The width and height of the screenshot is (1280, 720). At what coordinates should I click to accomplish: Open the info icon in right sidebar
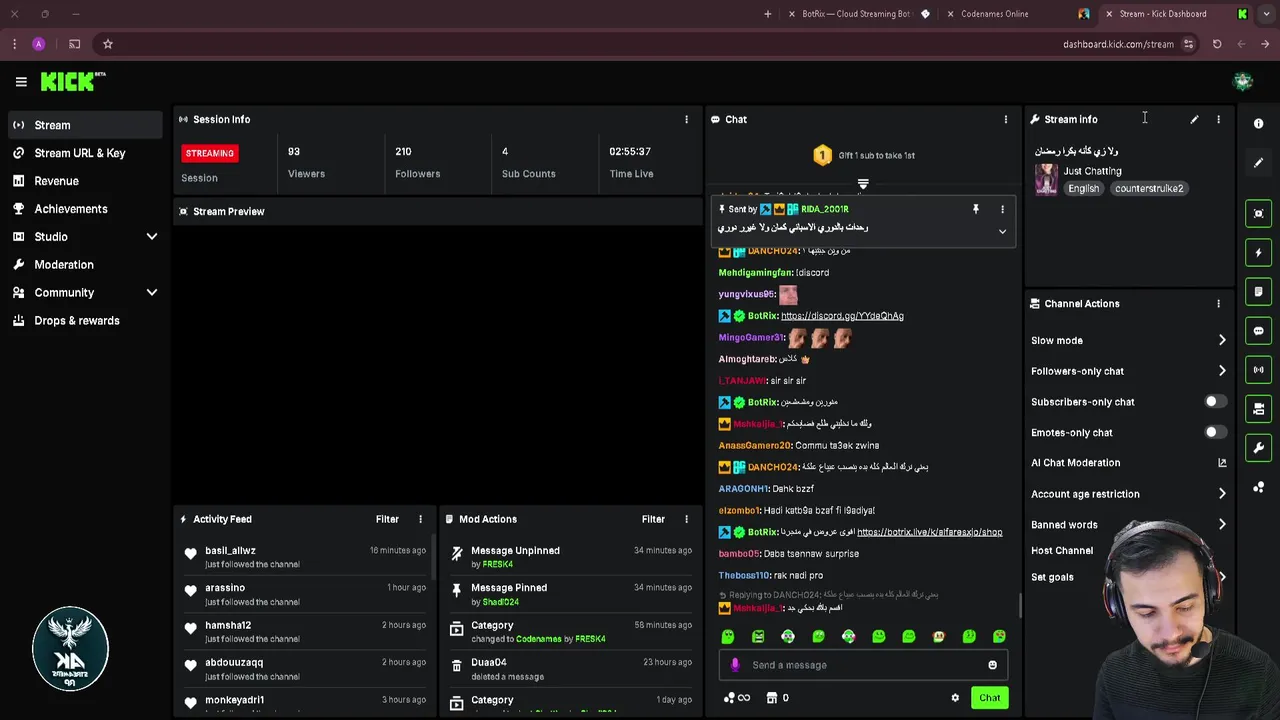tap(1259, 123)
